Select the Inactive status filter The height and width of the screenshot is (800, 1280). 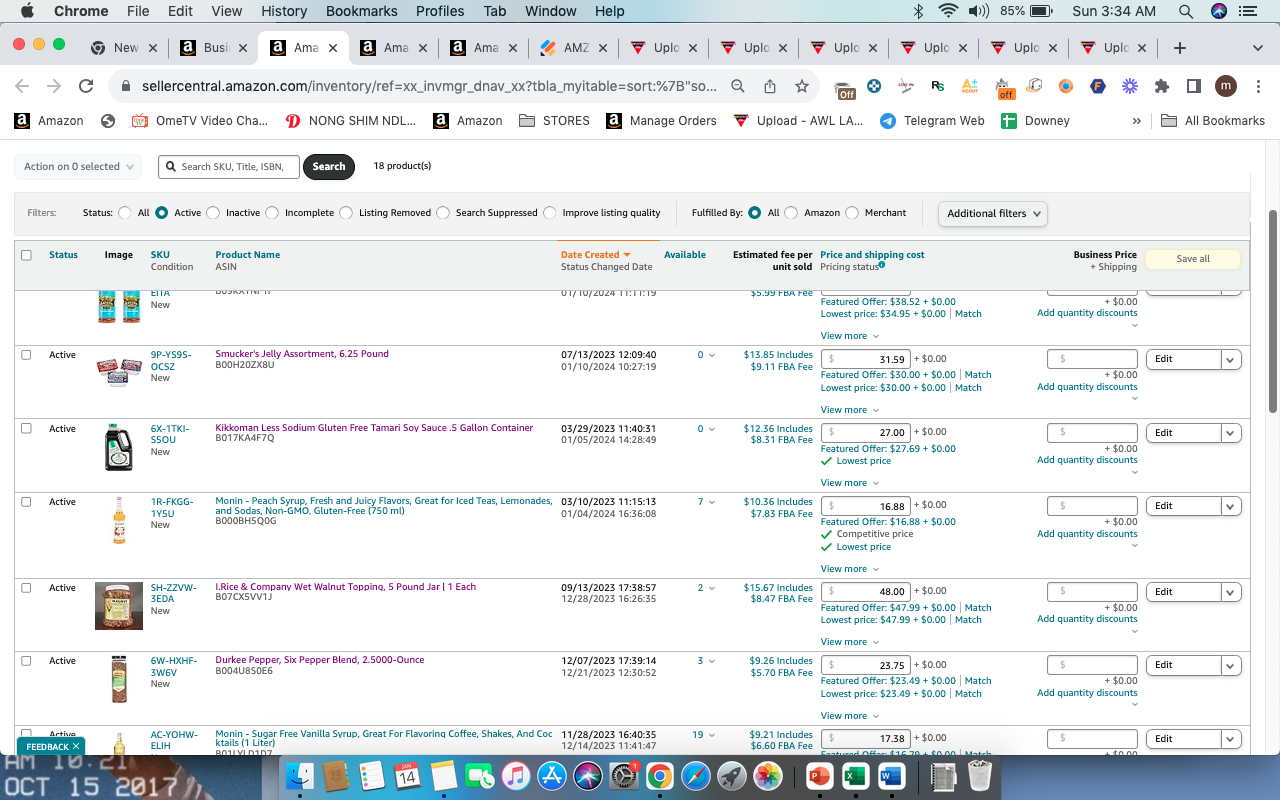[x=213, y=213]
